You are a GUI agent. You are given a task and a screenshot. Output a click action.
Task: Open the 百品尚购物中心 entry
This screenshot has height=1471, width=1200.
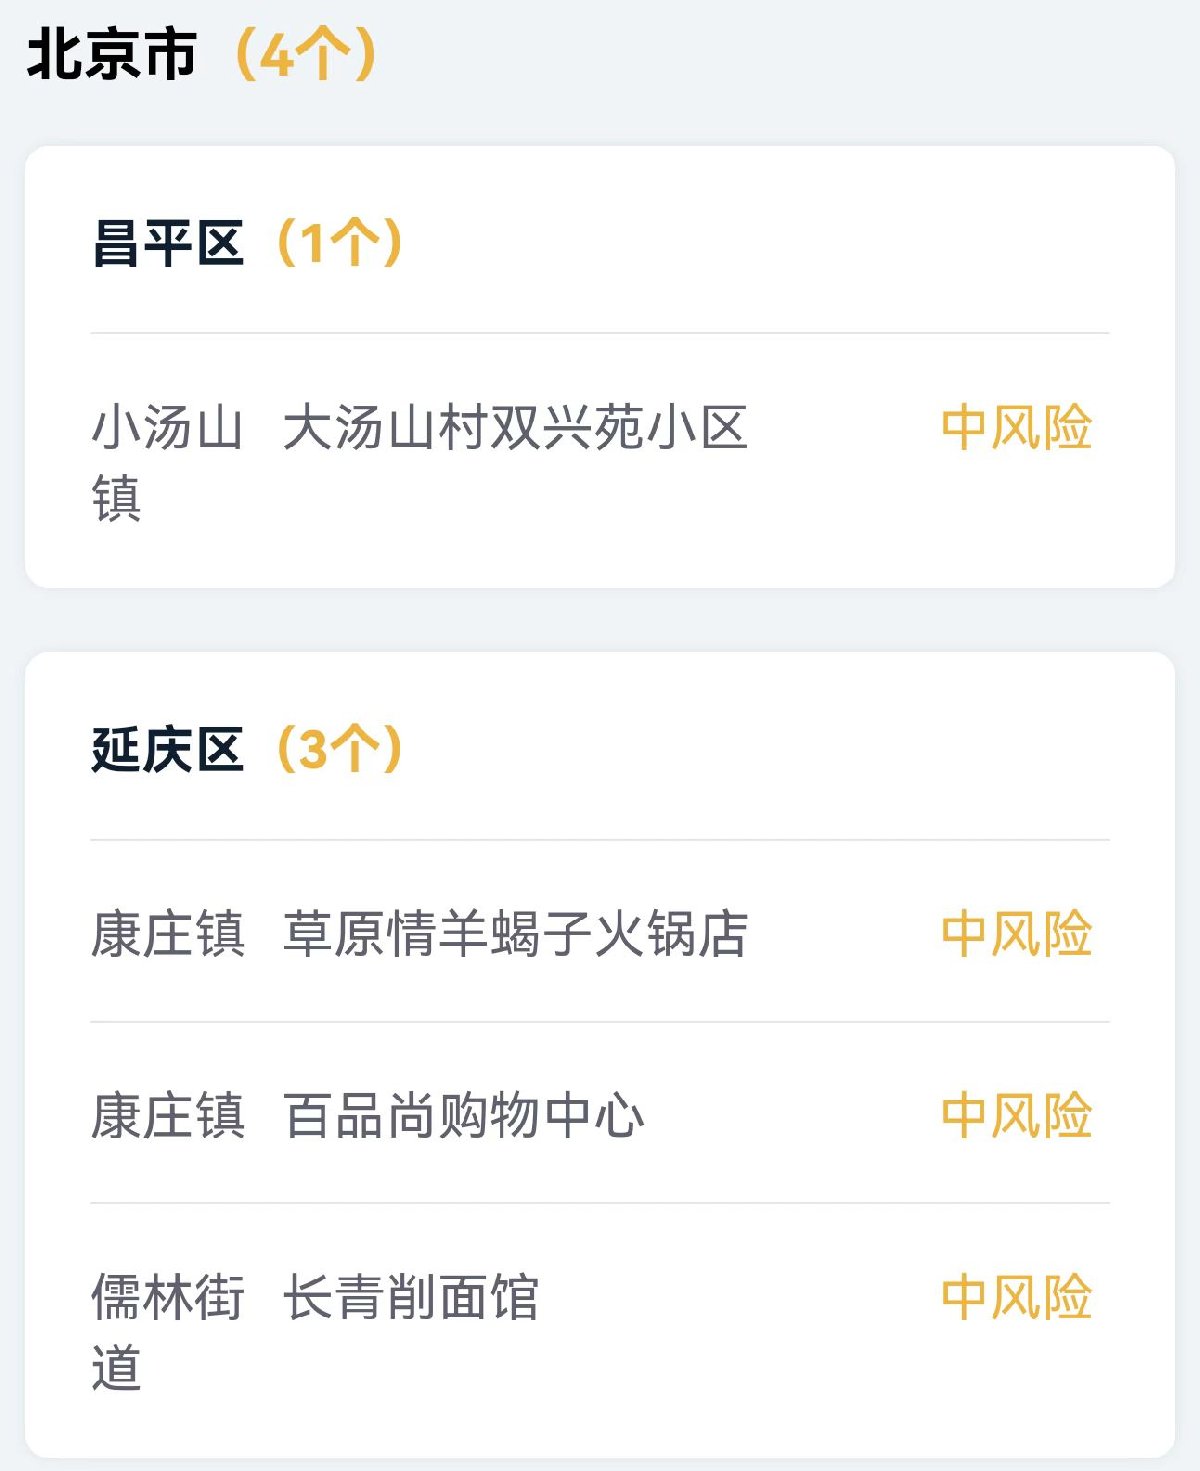point(464,1115)
